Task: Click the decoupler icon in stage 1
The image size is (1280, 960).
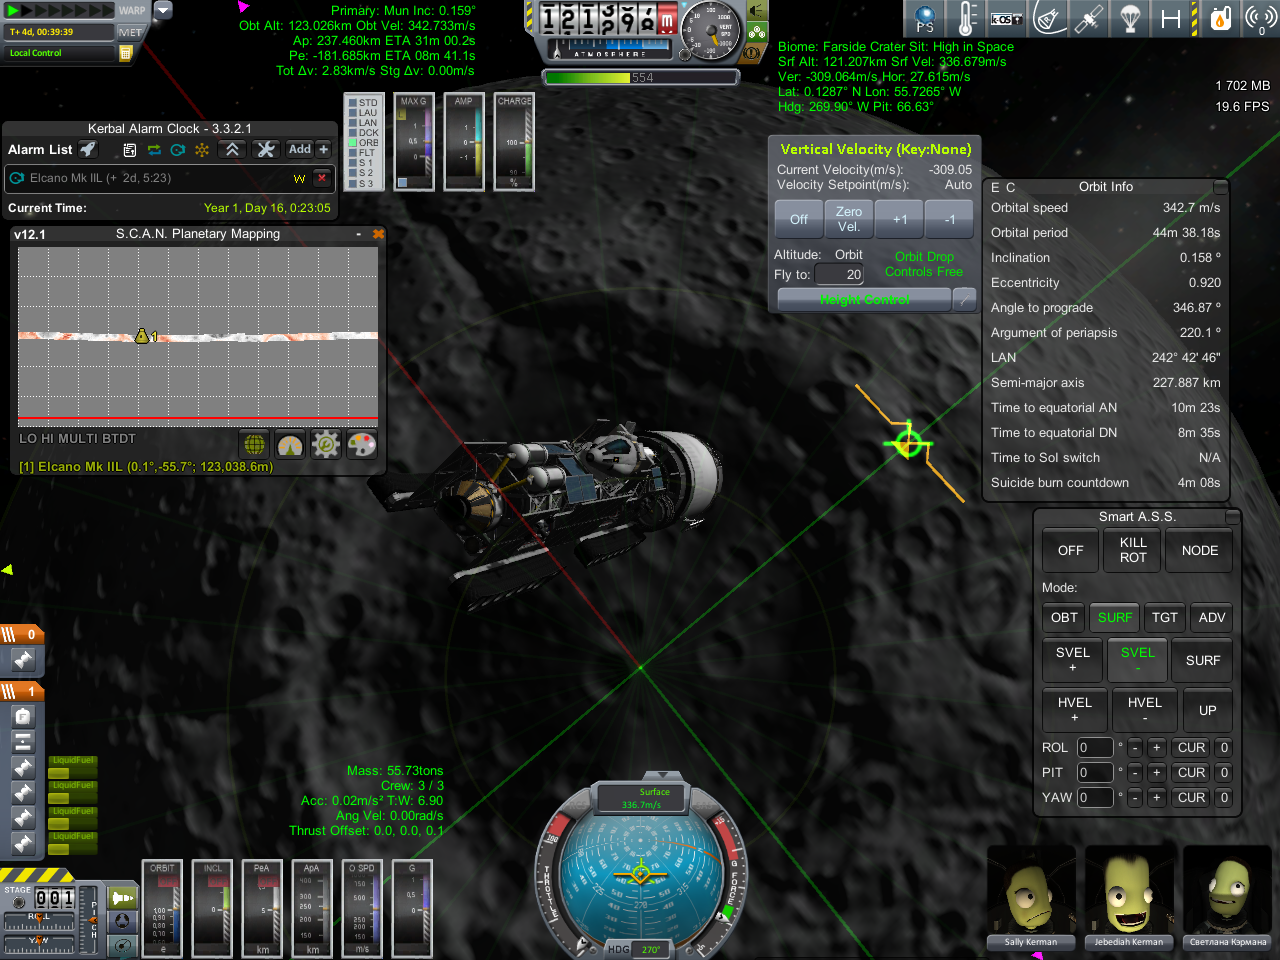Action: coord(23,742)
